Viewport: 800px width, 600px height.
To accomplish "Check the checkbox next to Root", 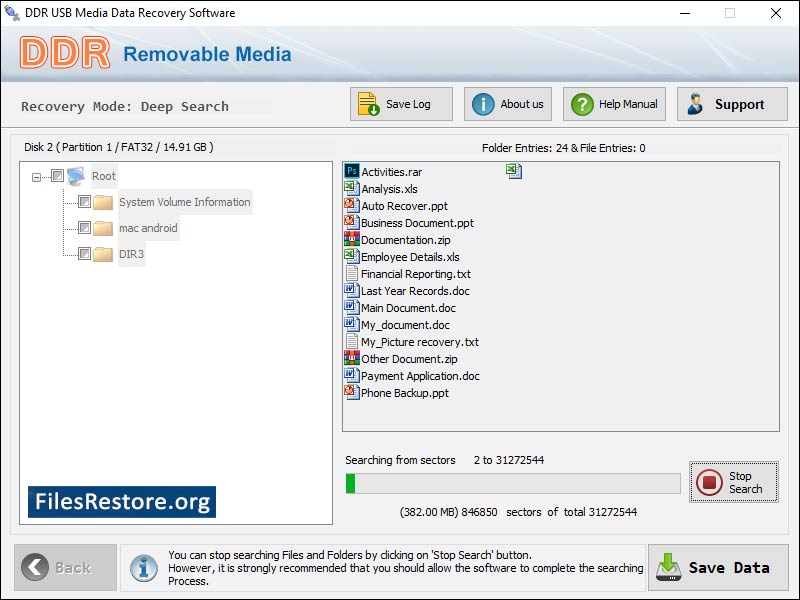I will point(58,176).
